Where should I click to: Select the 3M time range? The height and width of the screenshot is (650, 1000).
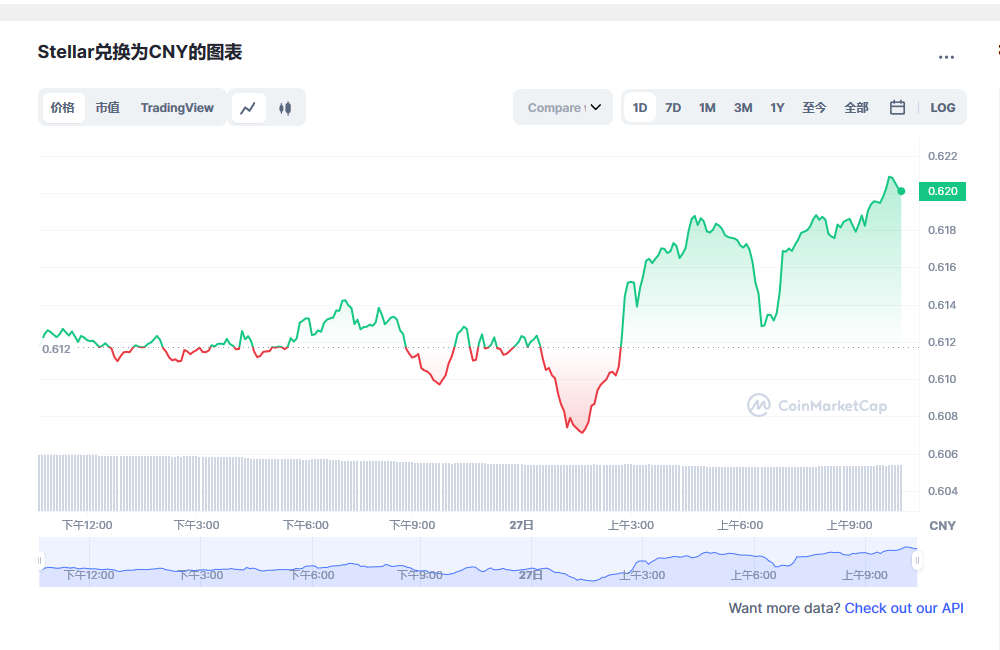(x=743, y=108)
